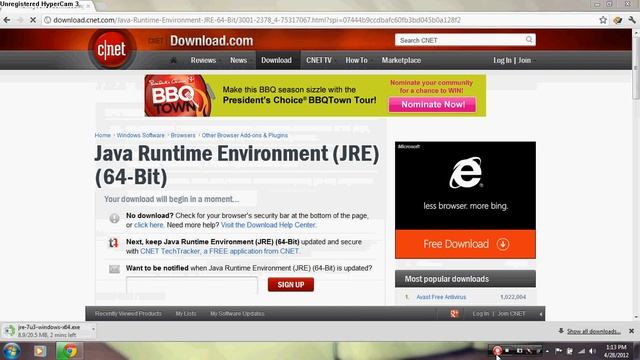Bookmark this page with the star icon
The width and height of the screenshot is (640, 360).
click(603, 20)
